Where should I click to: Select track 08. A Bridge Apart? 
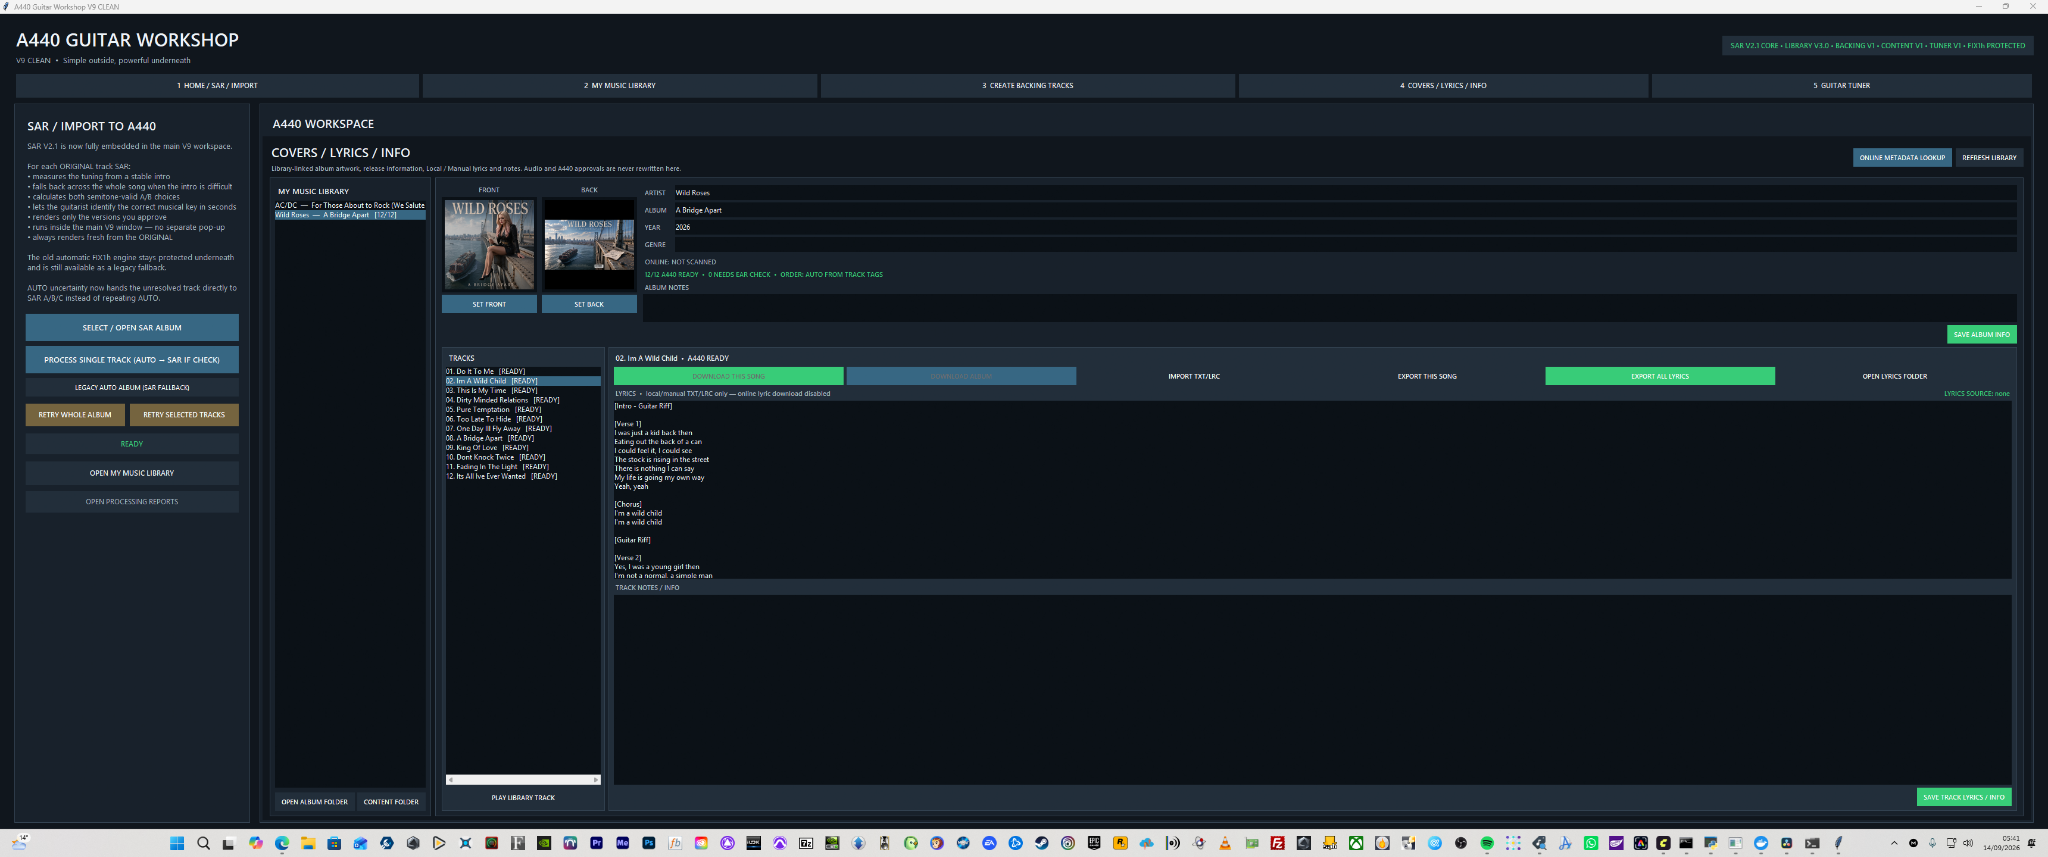tap(523, 438)
